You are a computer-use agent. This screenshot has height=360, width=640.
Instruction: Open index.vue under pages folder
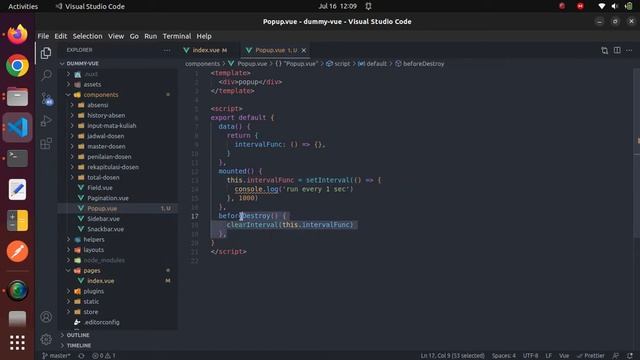coord(100,281)
